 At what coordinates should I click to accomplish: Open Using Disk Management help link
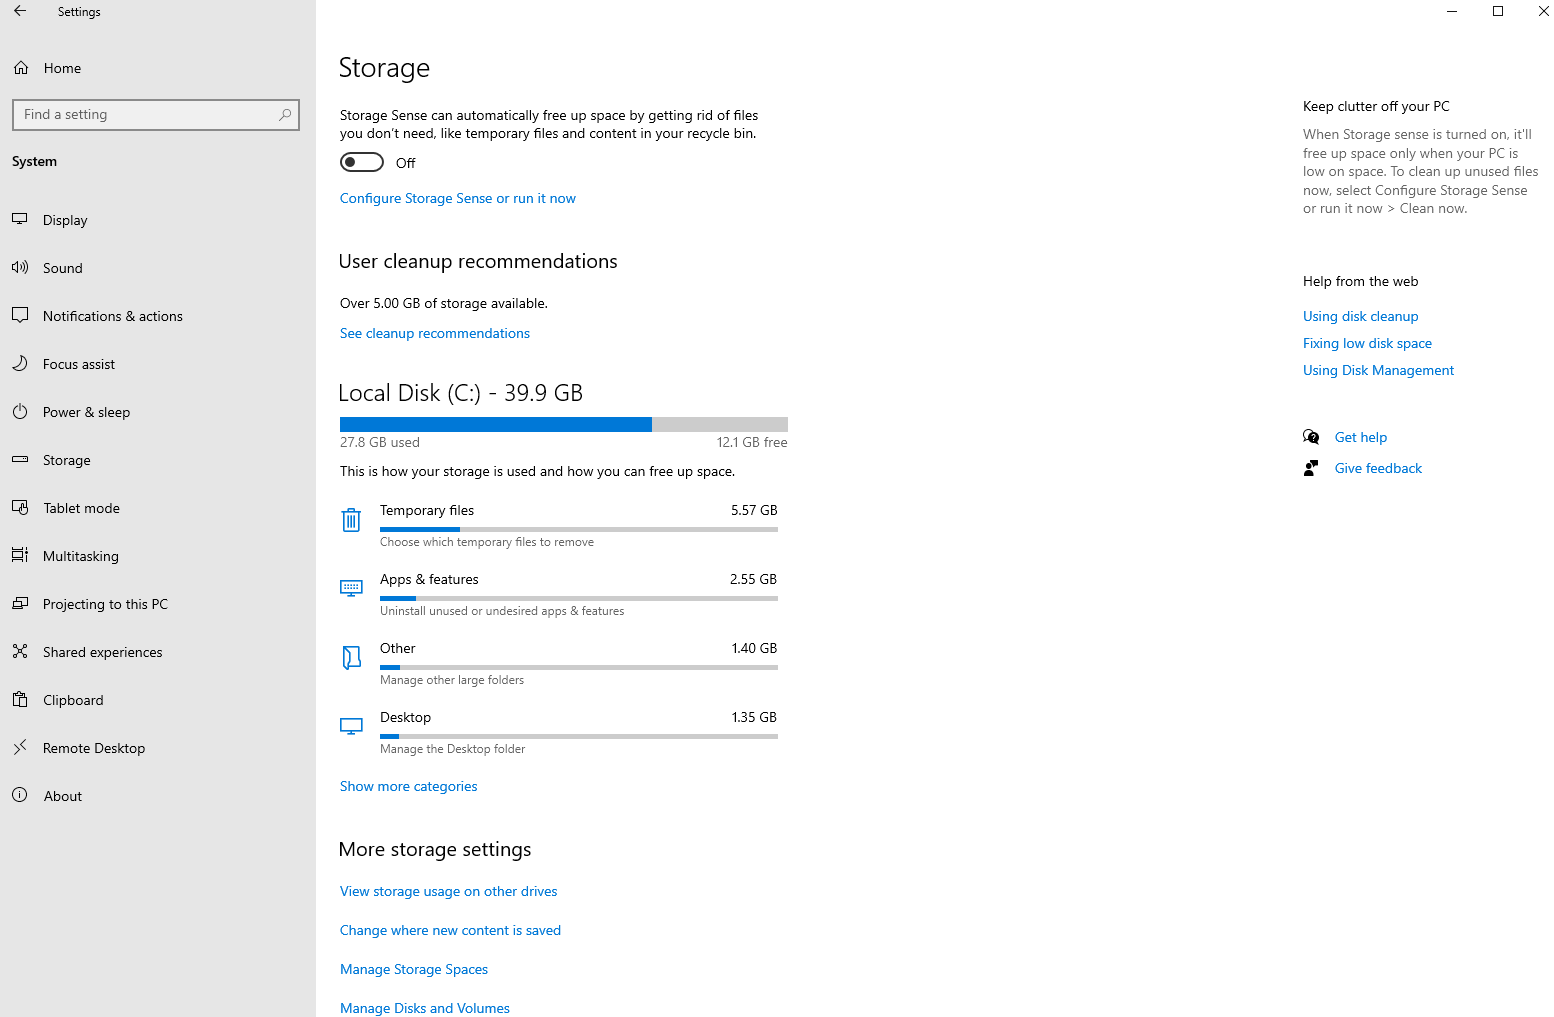[1378, 370]
